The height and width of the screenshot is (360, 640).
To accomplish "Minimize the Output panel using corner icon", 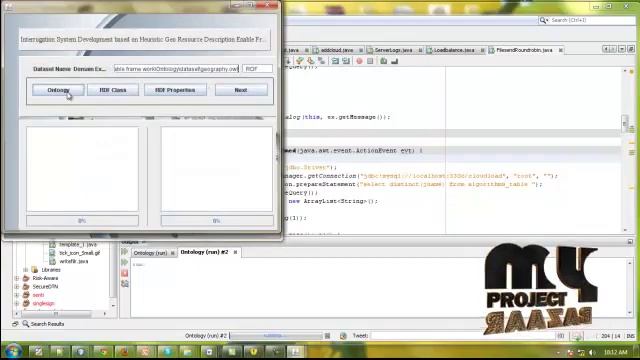I will point(630,242).
